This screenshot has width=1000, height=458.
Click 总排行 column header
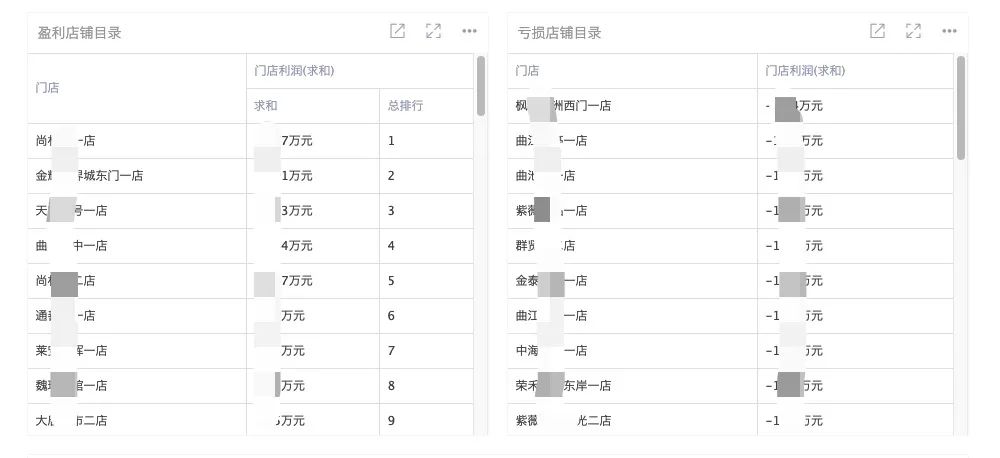pos(405,105)
